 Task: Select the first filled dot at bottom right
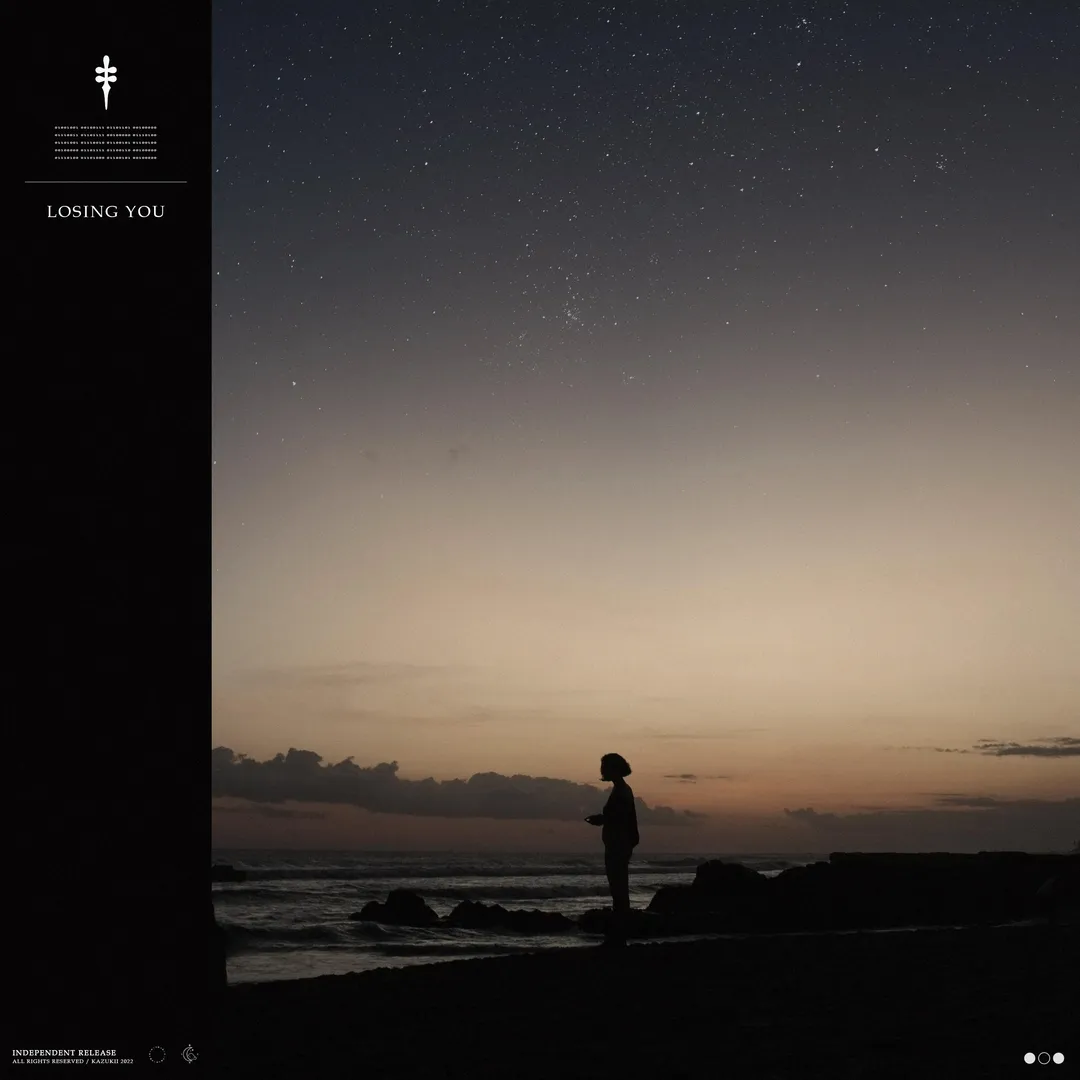point(1030,1058)
